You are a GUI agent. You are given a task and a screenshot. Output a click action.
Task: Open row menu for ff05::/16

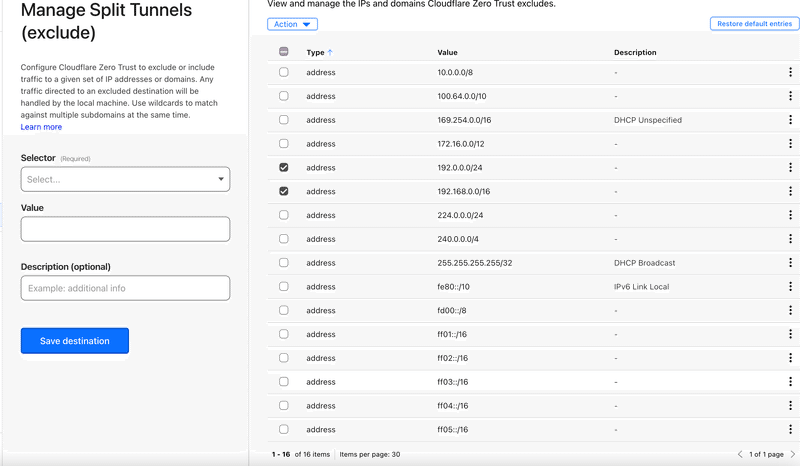790,429
